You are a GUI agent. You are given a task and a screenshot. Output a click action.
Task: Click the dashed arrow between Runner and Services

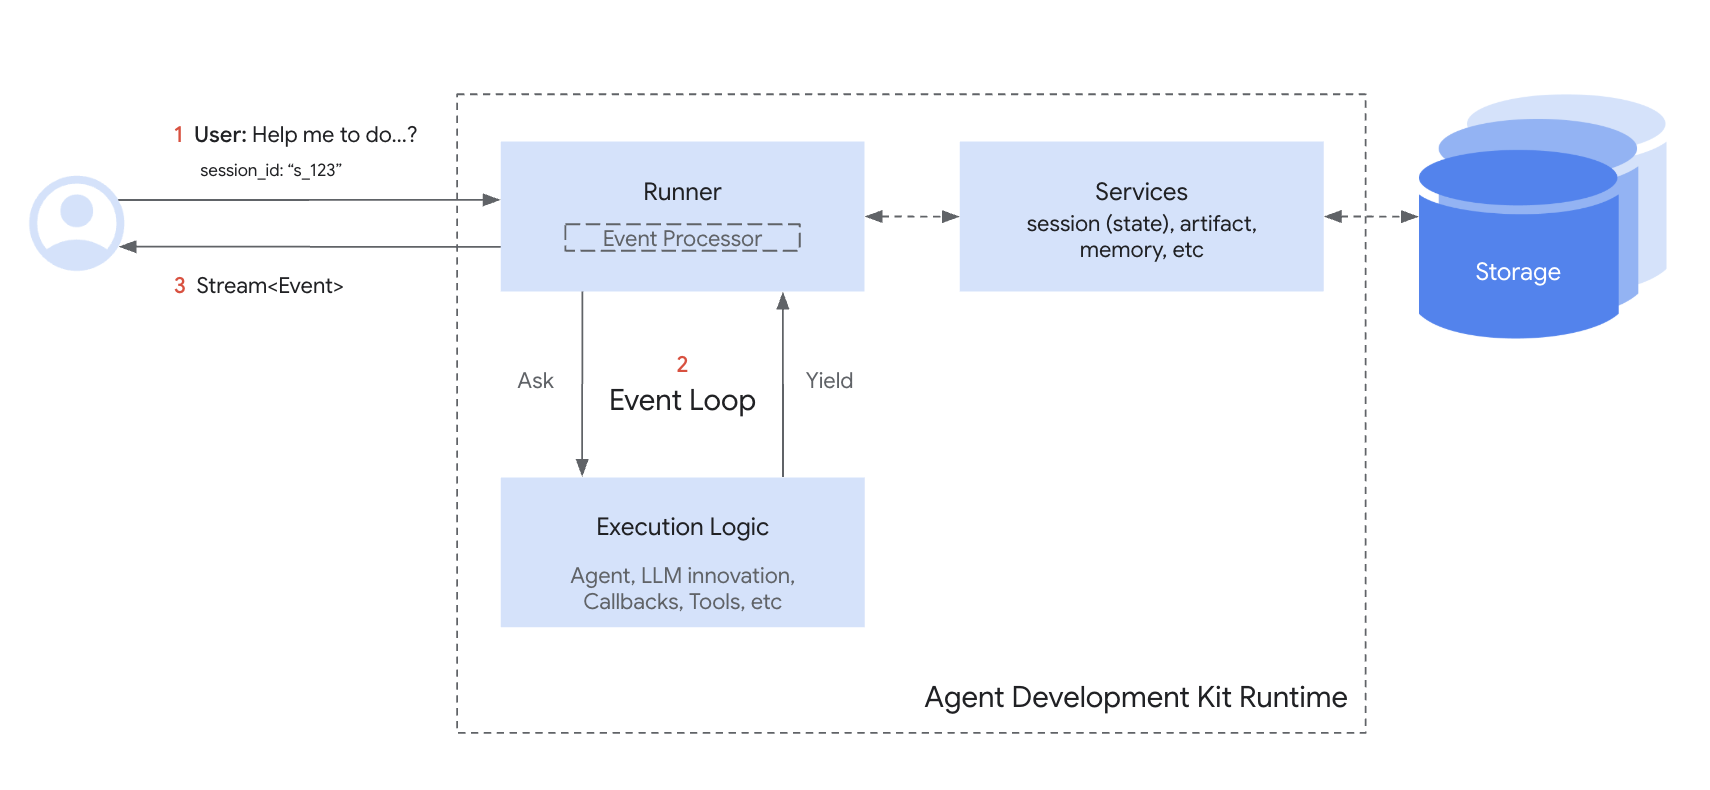tap(911, 216)
